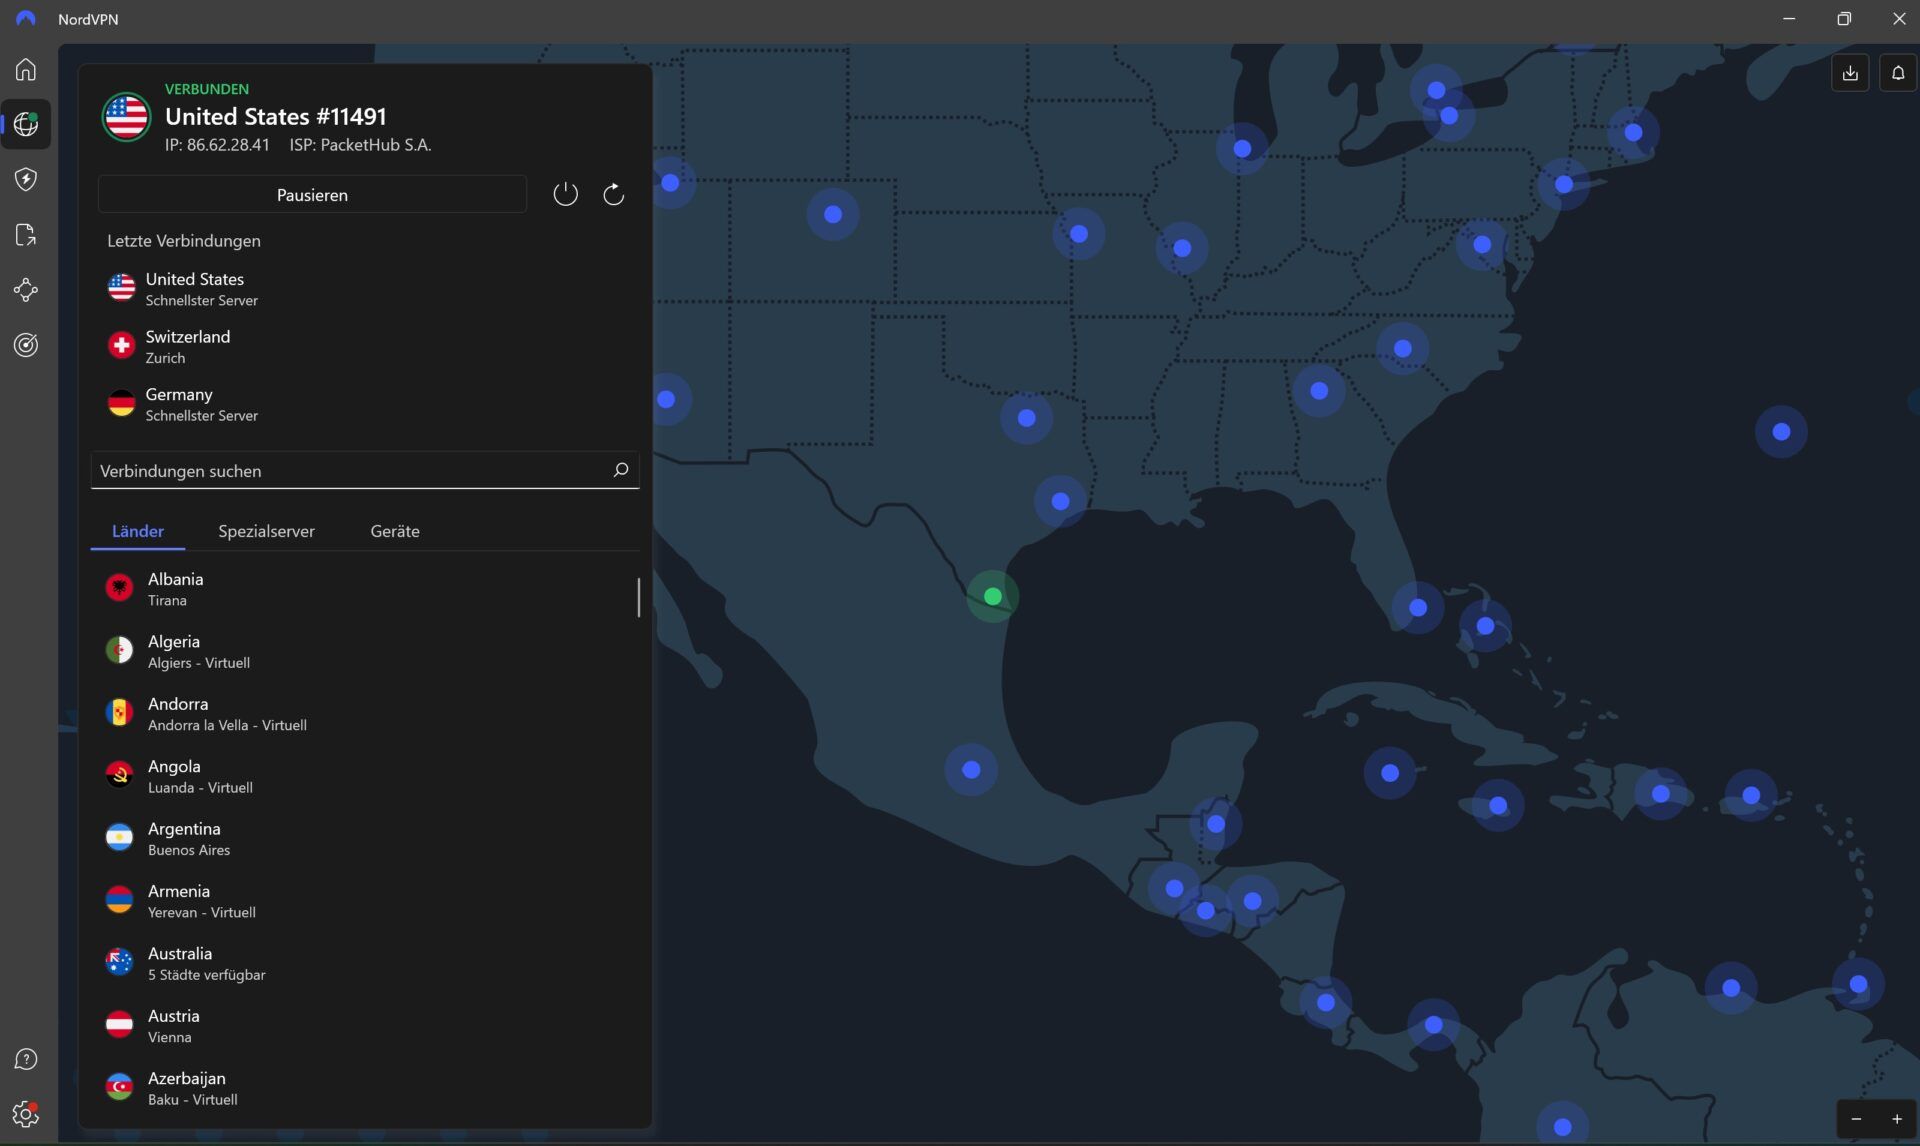Click the search magnifier icon
Viewport: 1920px width, 1146px height.
[620, 470]
